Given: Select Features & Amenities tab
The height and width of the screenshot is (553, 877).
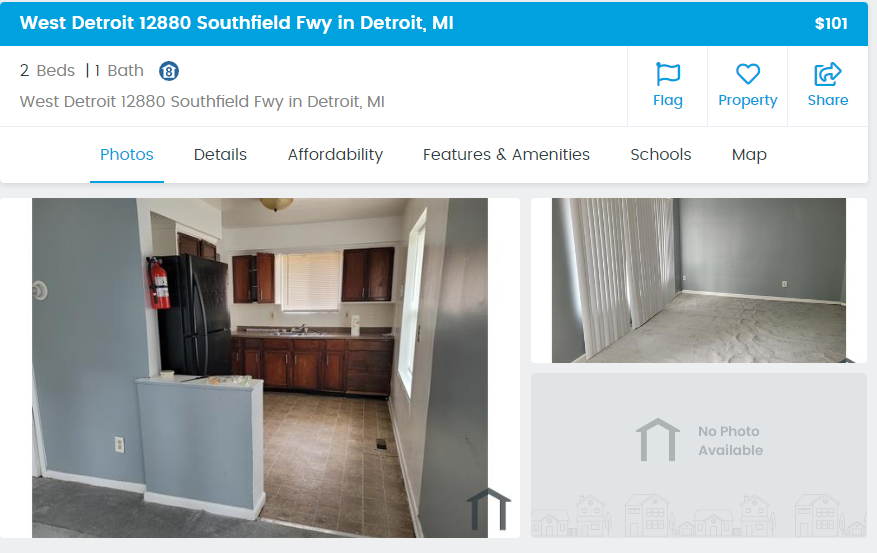Looking at the screenshot, I should 506,154.
